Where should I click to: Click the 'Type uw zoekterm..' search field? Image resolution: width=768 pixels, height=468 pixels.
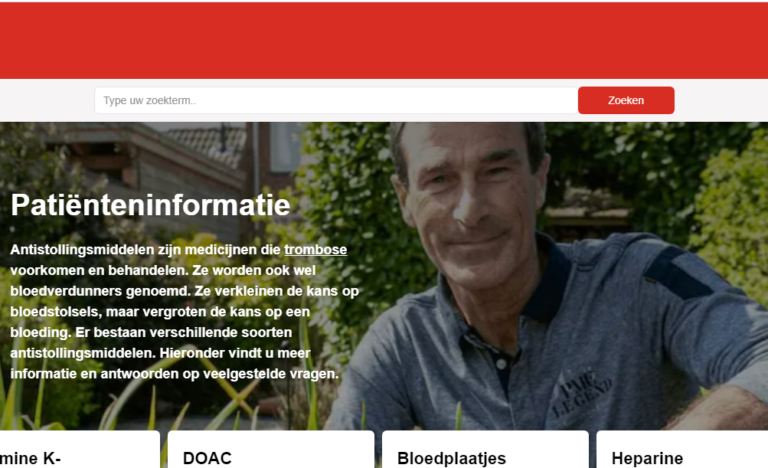click(336, 100)
